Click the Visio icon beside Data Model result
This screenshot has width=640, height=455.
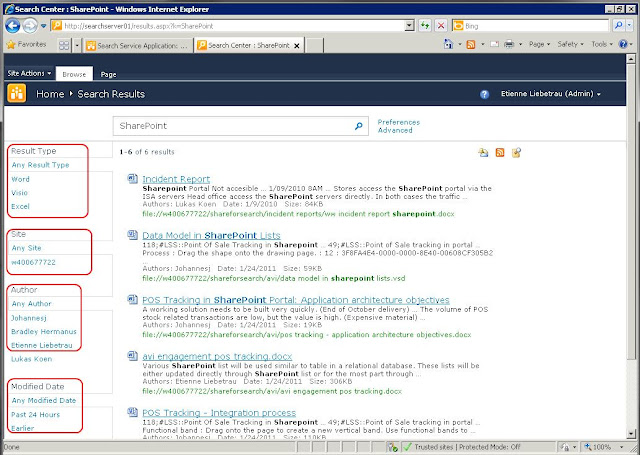tap(132, 235)
